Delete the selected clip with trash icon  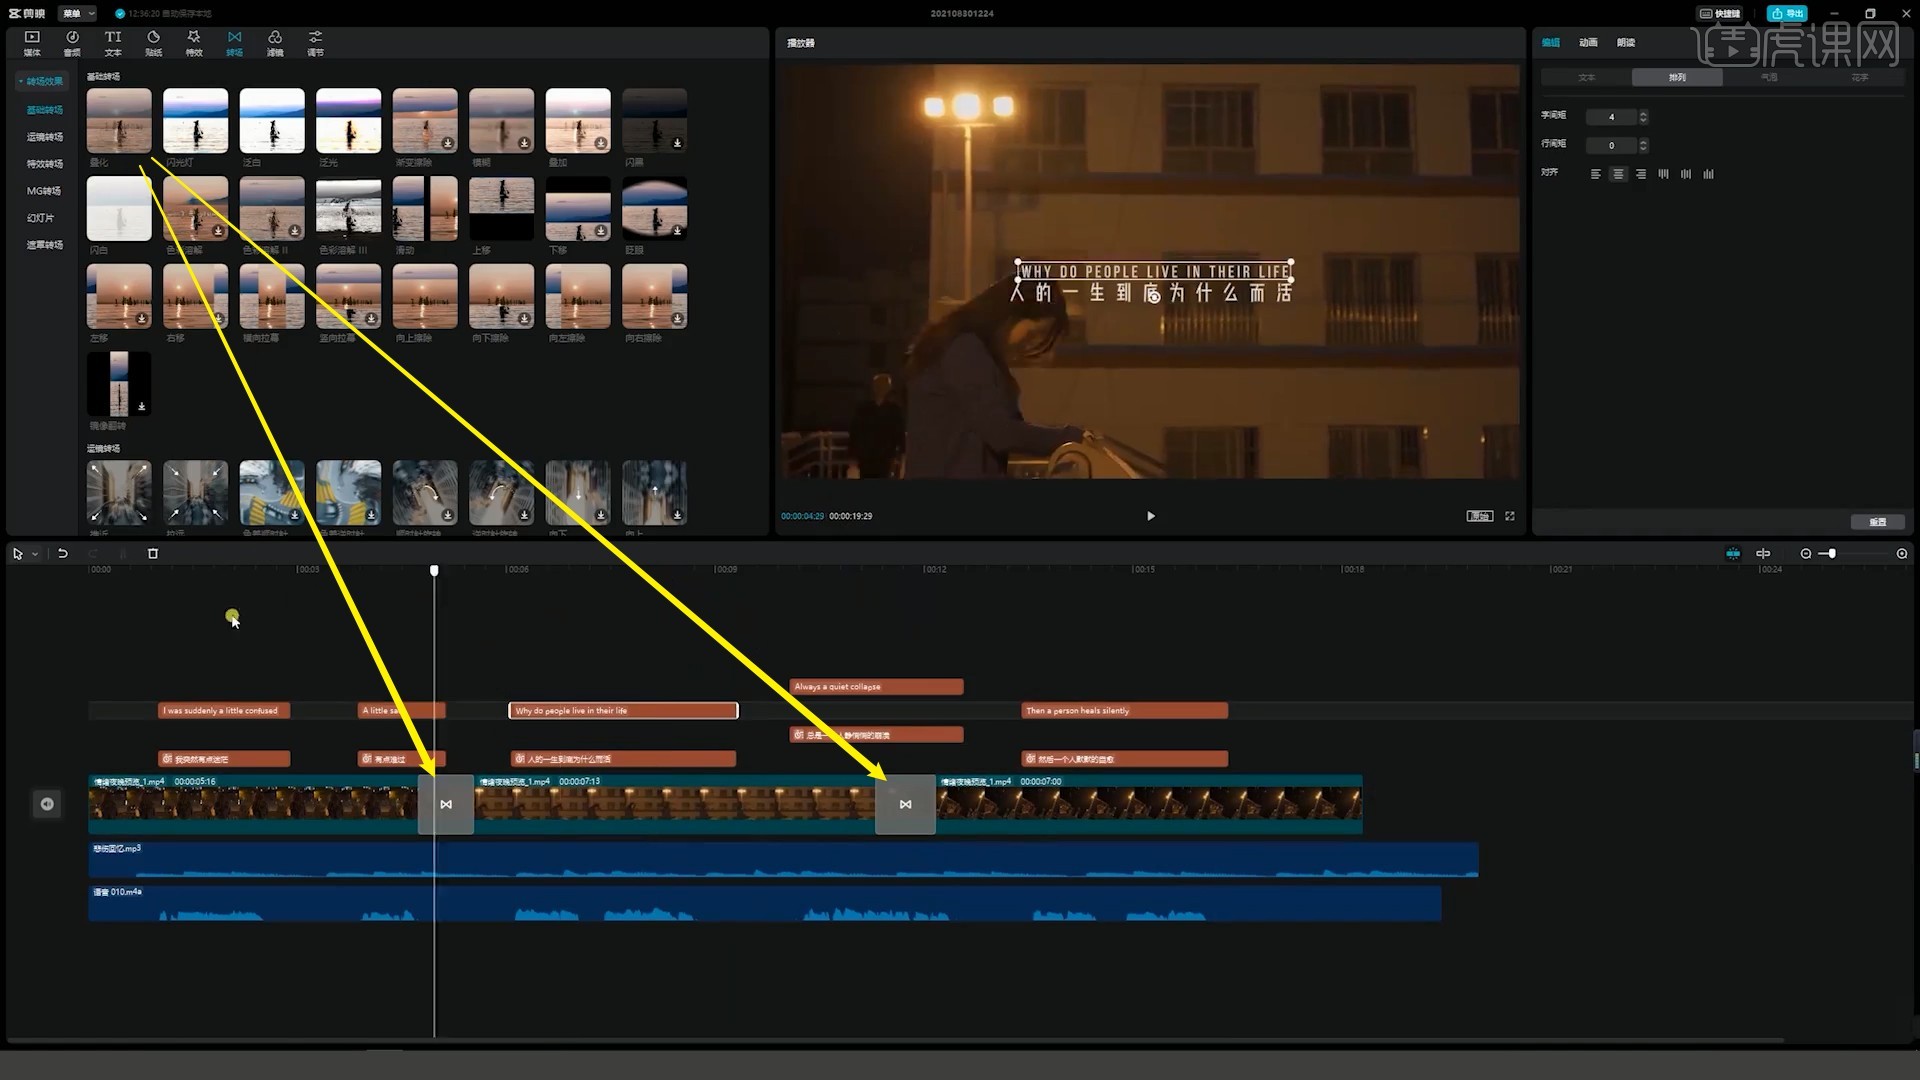[x=153, y=553]
